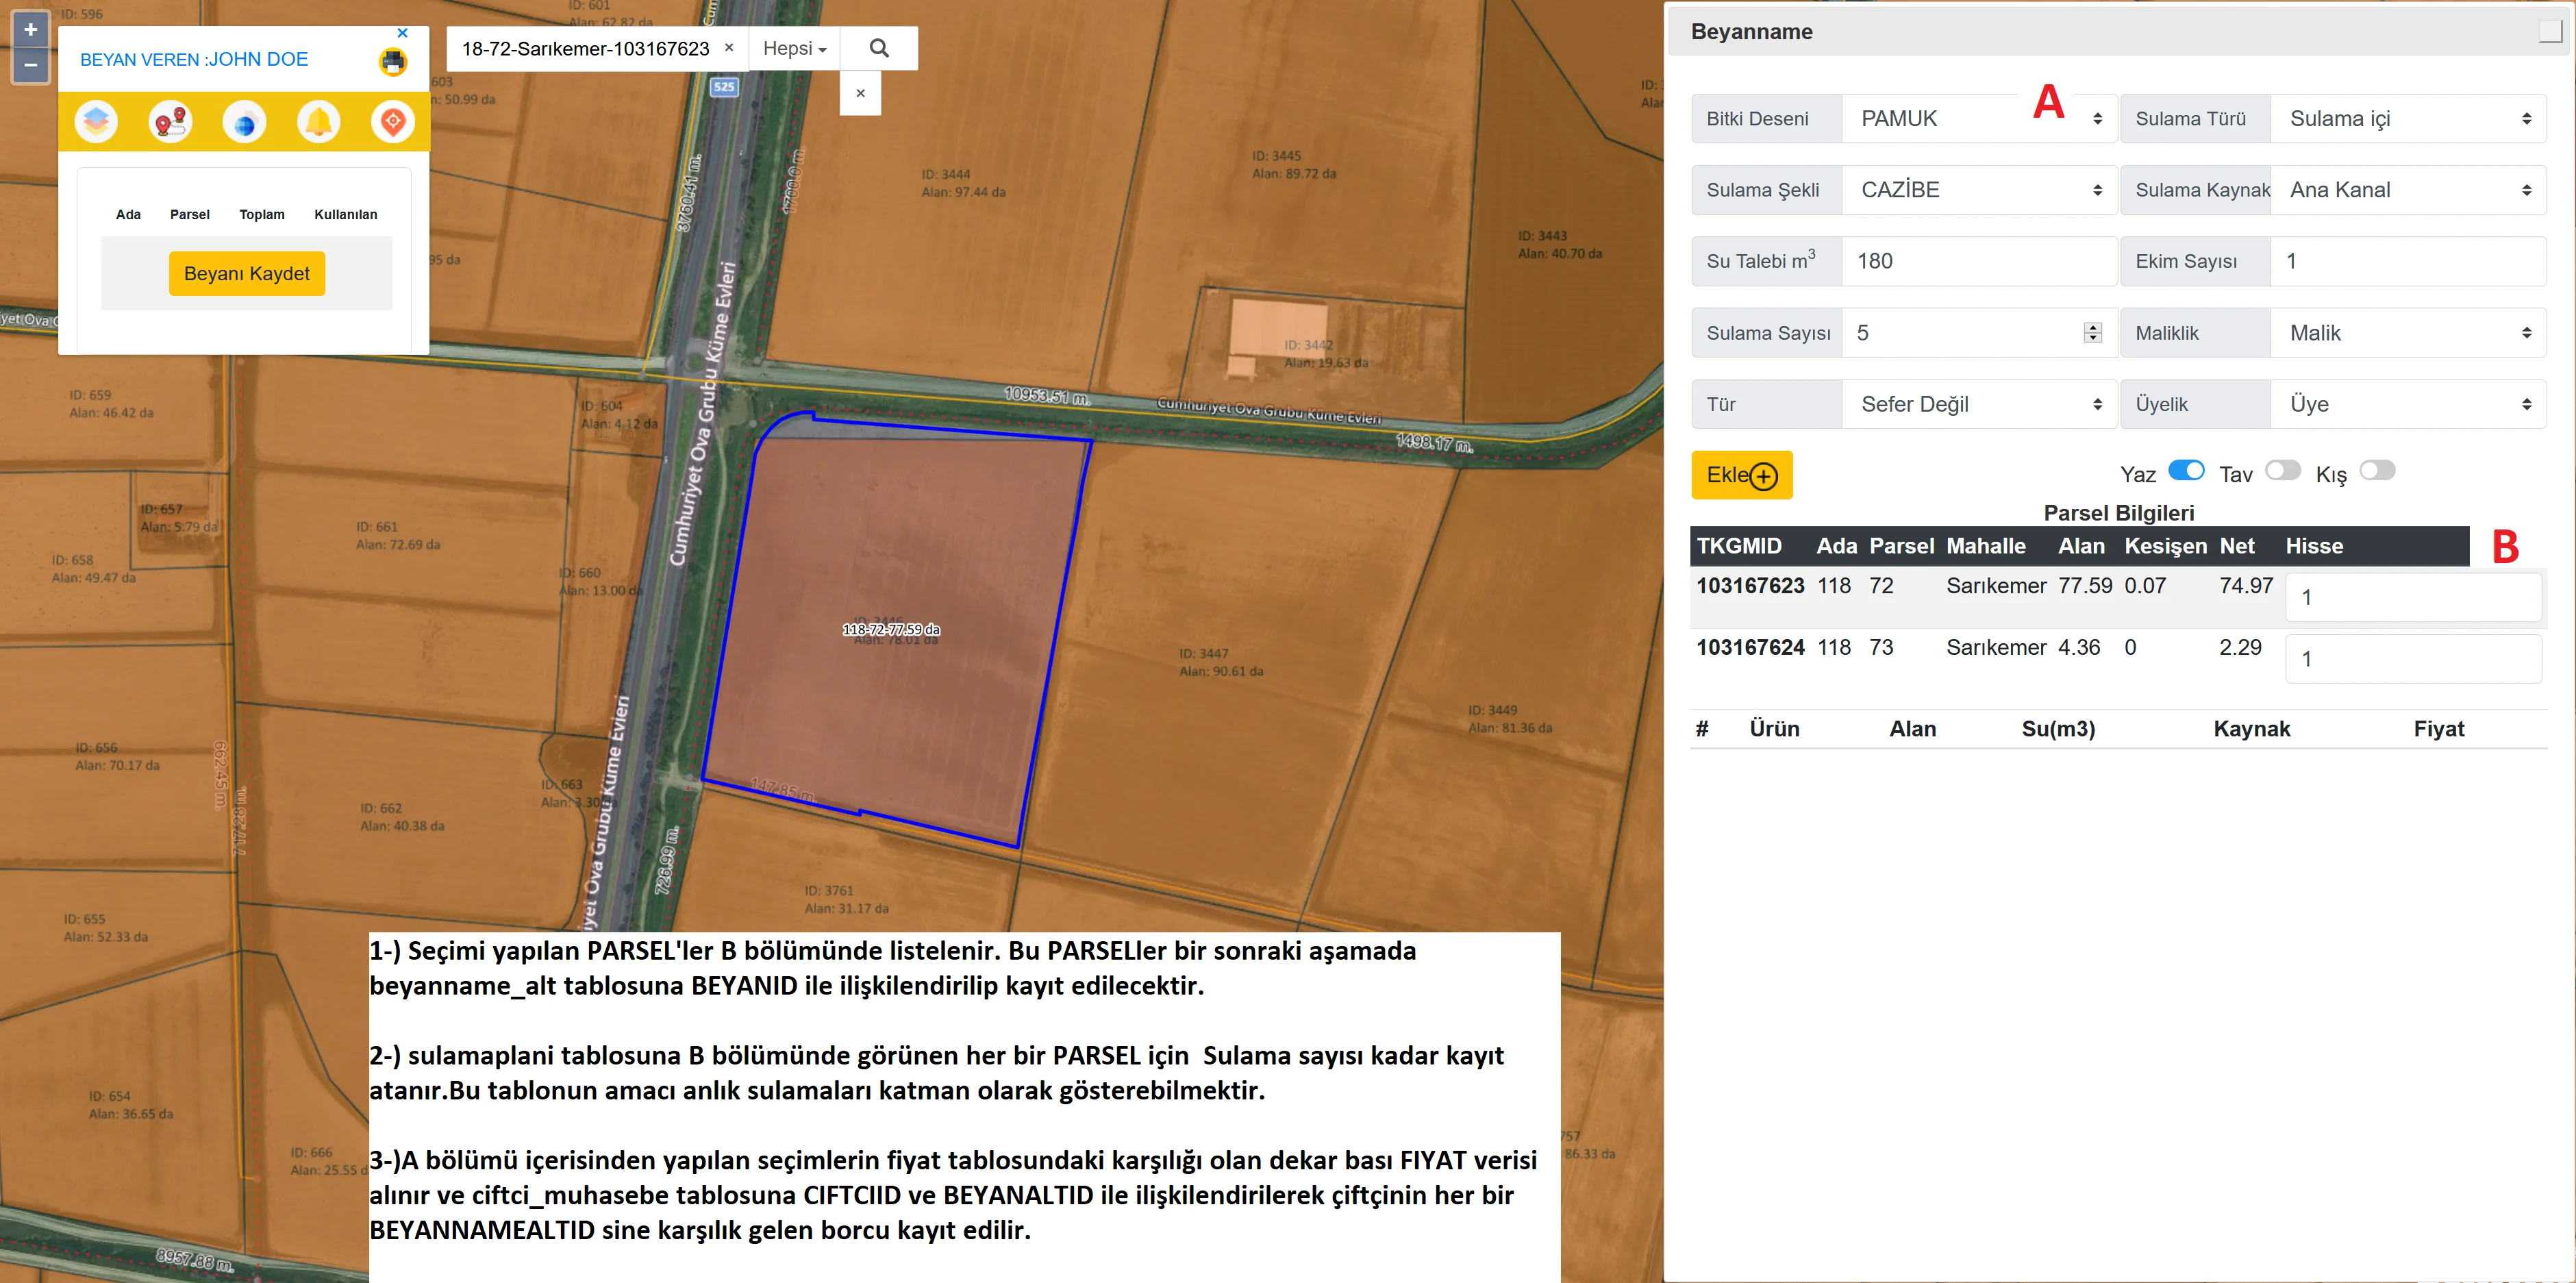Open the notification bell icon
This screenshot has width=2576, height=1283.
(318, 122)
